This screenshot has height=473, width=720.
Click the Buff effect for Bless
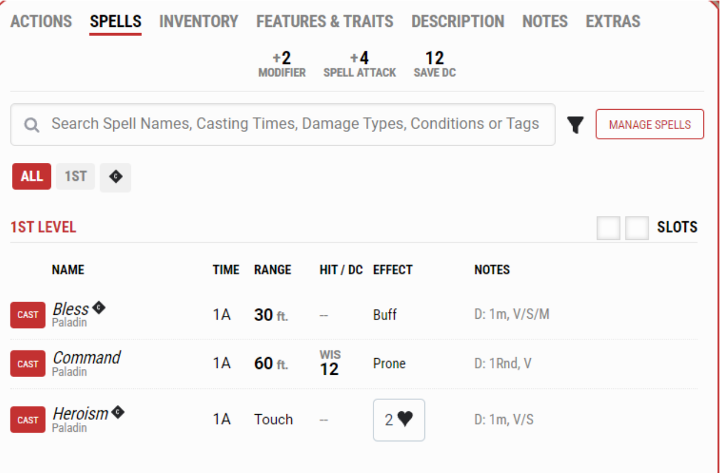pos(385,315)
